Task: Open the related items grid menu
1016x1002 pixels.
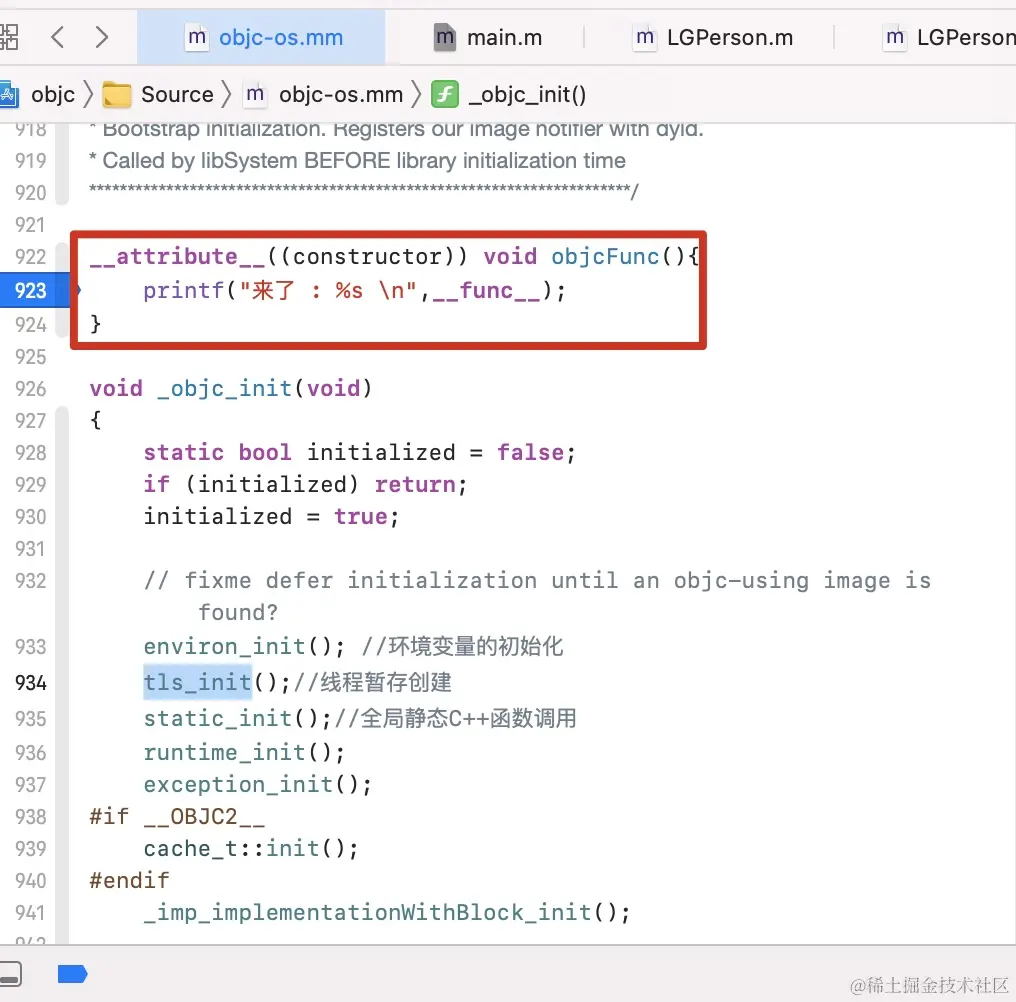Action: pos(8,37)
